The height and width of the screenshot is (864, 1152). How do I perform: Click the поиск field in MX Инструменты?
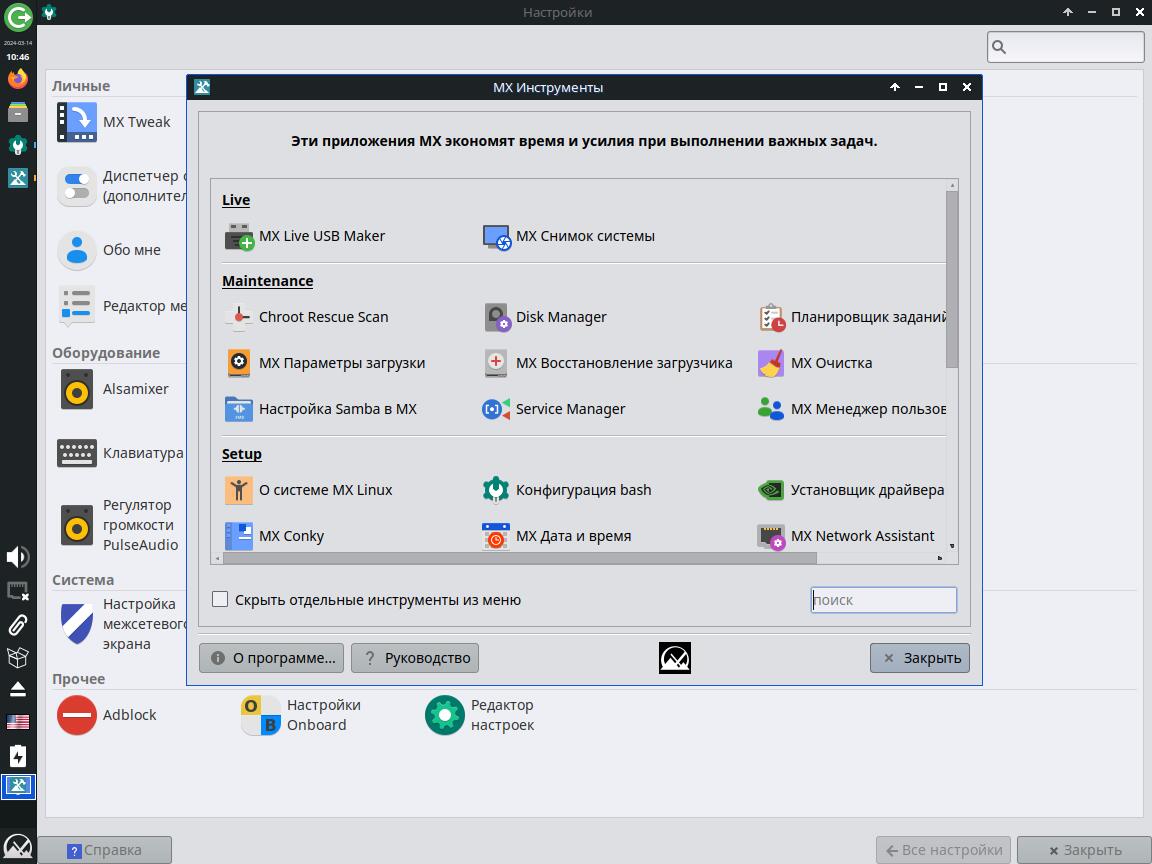tap(884, 600)
